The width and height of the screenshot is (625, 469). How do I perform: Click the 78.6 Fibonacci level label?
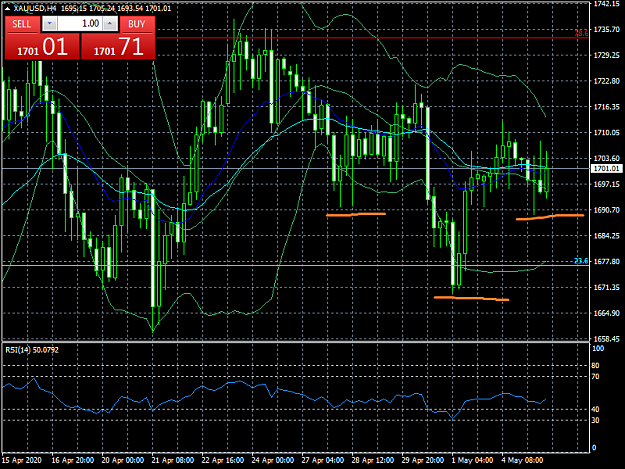581,33
